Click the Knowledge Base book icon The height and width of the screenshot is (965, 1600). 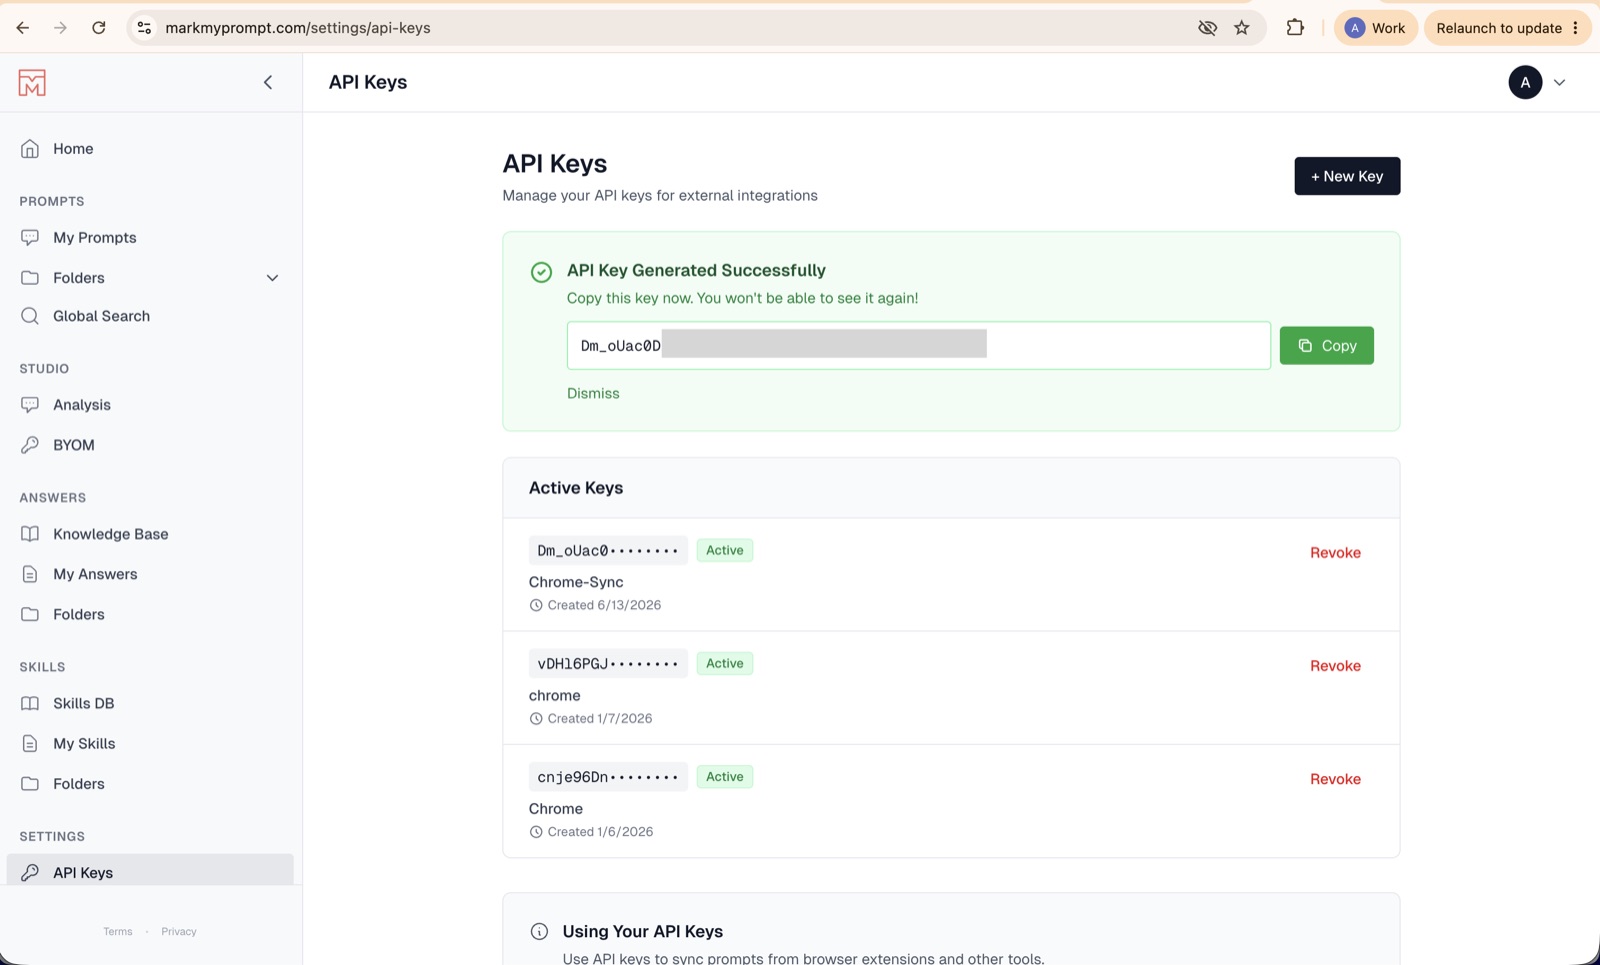(30, 534)
